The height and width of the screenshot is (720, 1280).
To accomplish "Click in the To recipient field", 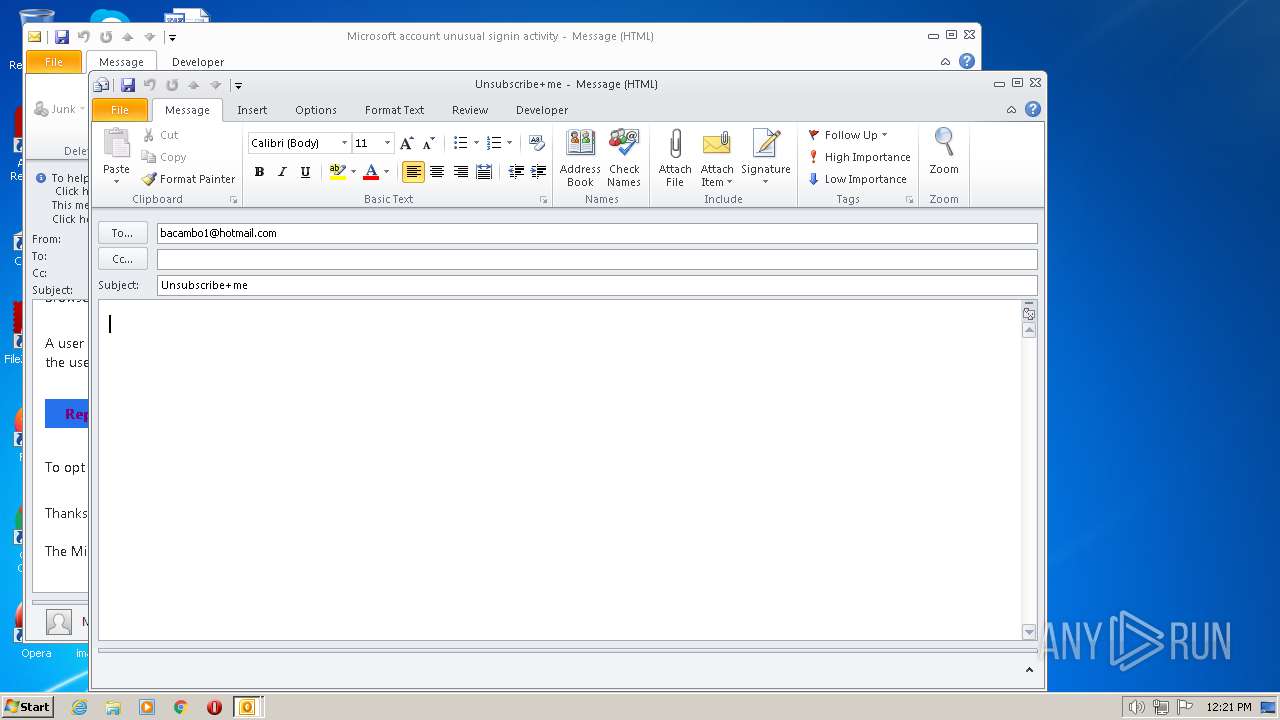I will coord(597,233).
